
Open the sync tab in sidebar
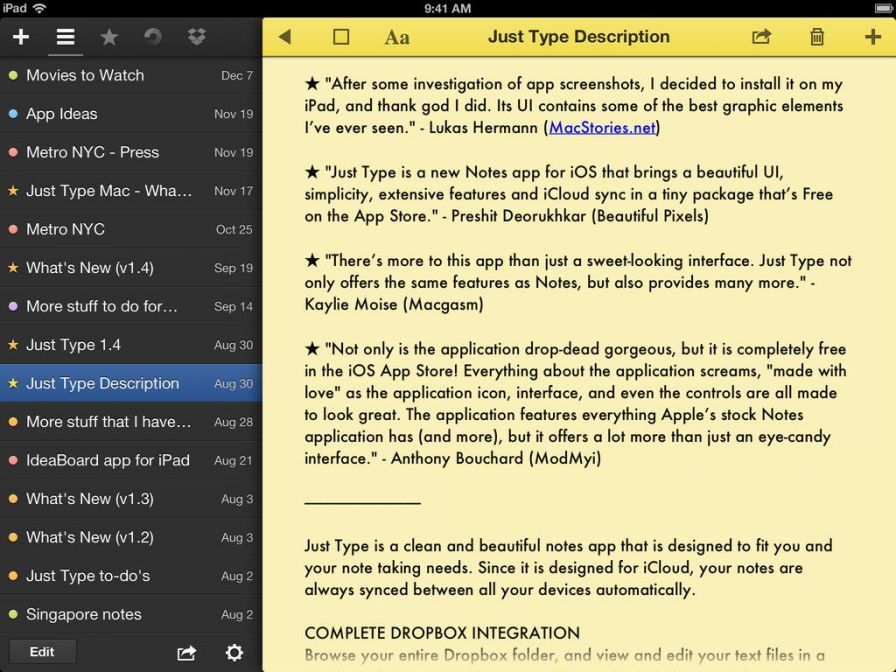(x=153, y=37)
